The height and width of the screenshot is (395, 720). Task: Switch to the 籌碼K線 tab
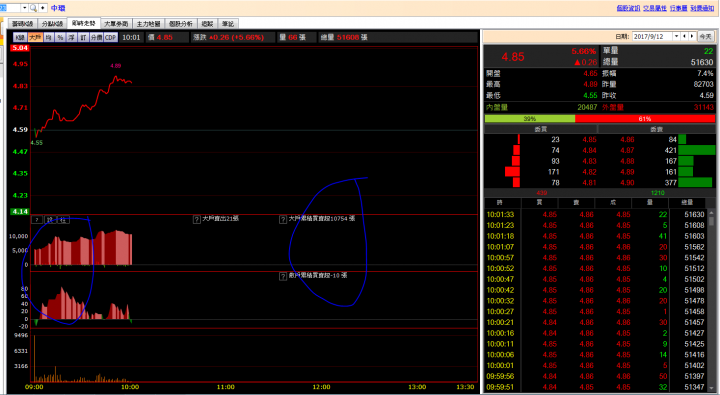point(22,24)
